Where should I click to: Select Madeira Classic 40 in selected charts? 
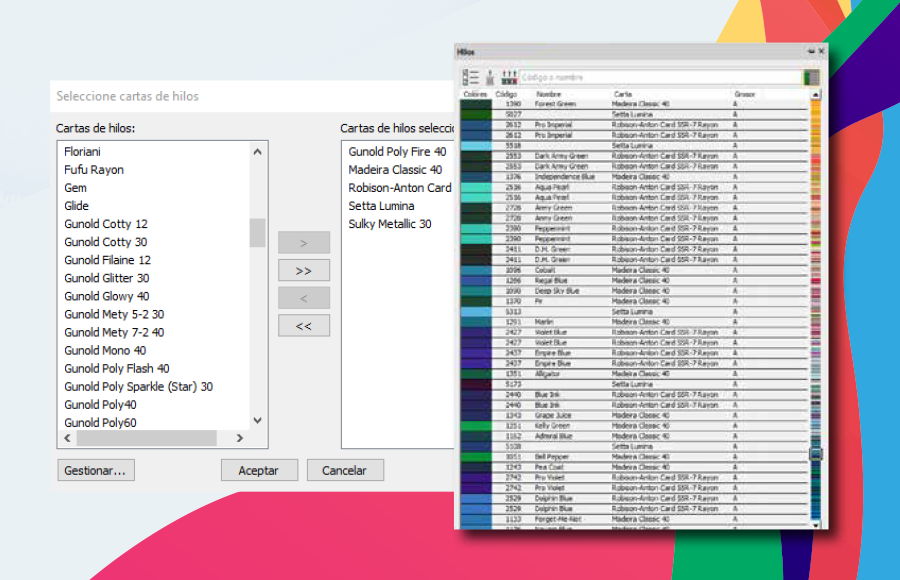[395, 169]
